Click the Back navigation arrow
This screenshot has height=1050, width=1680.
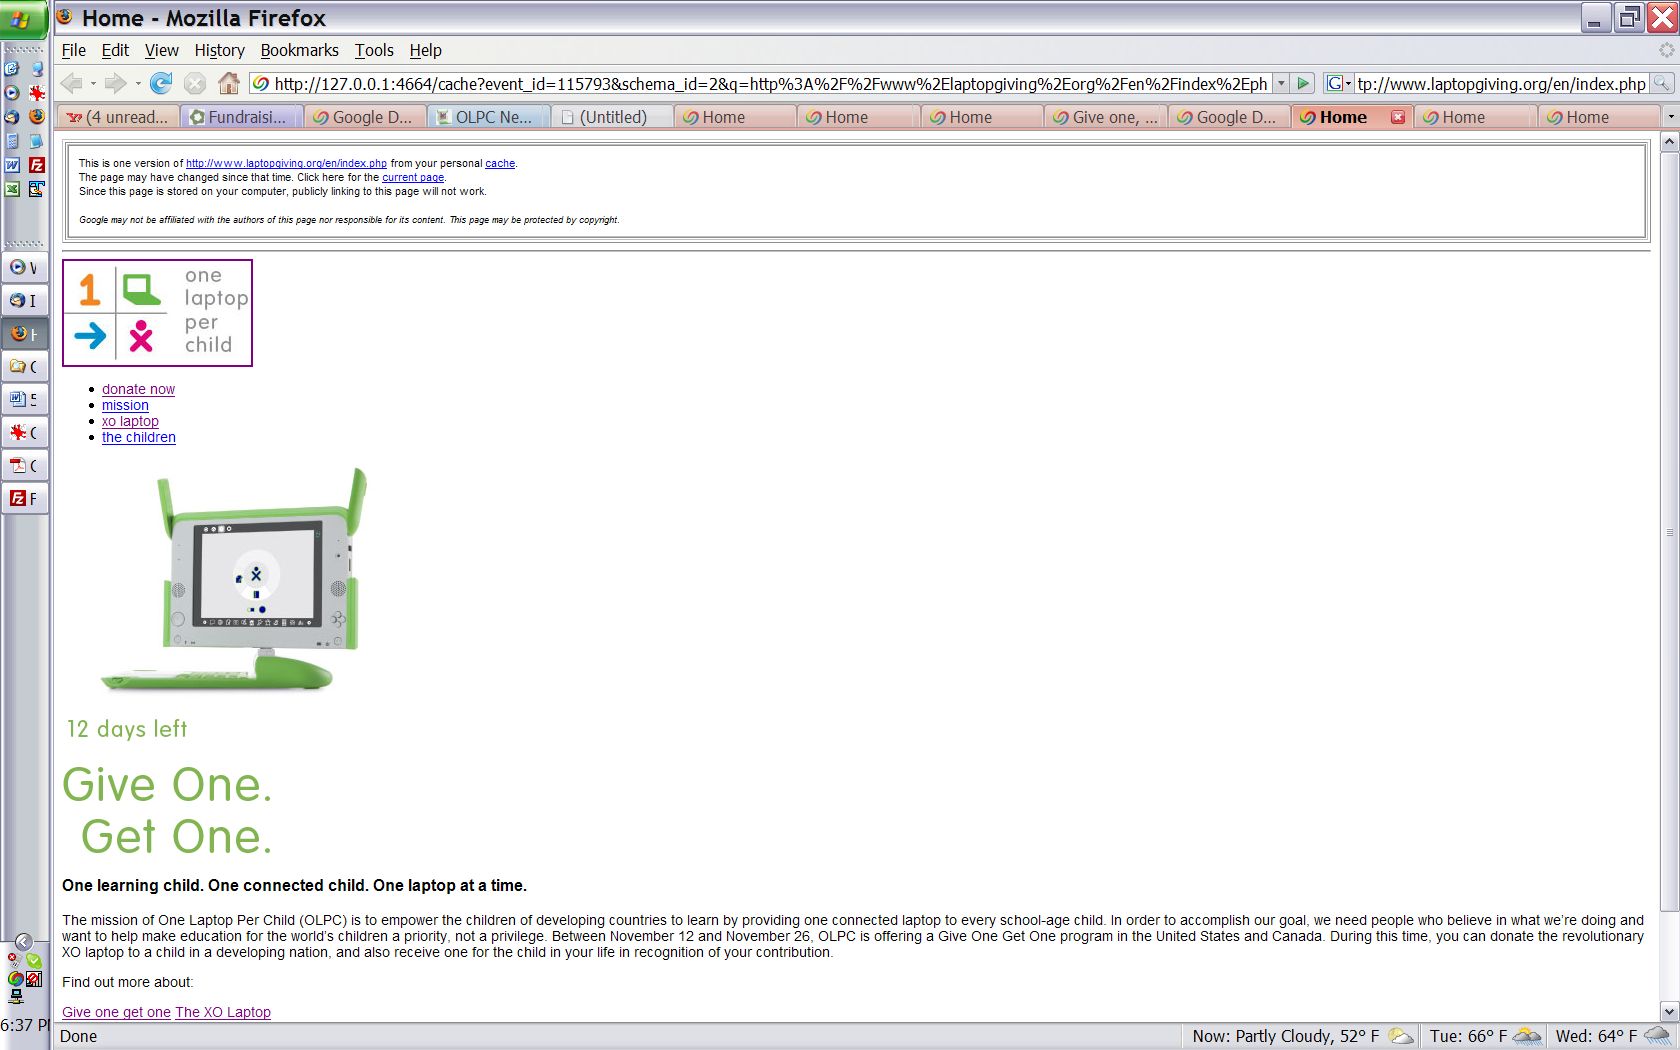(71, 84)
